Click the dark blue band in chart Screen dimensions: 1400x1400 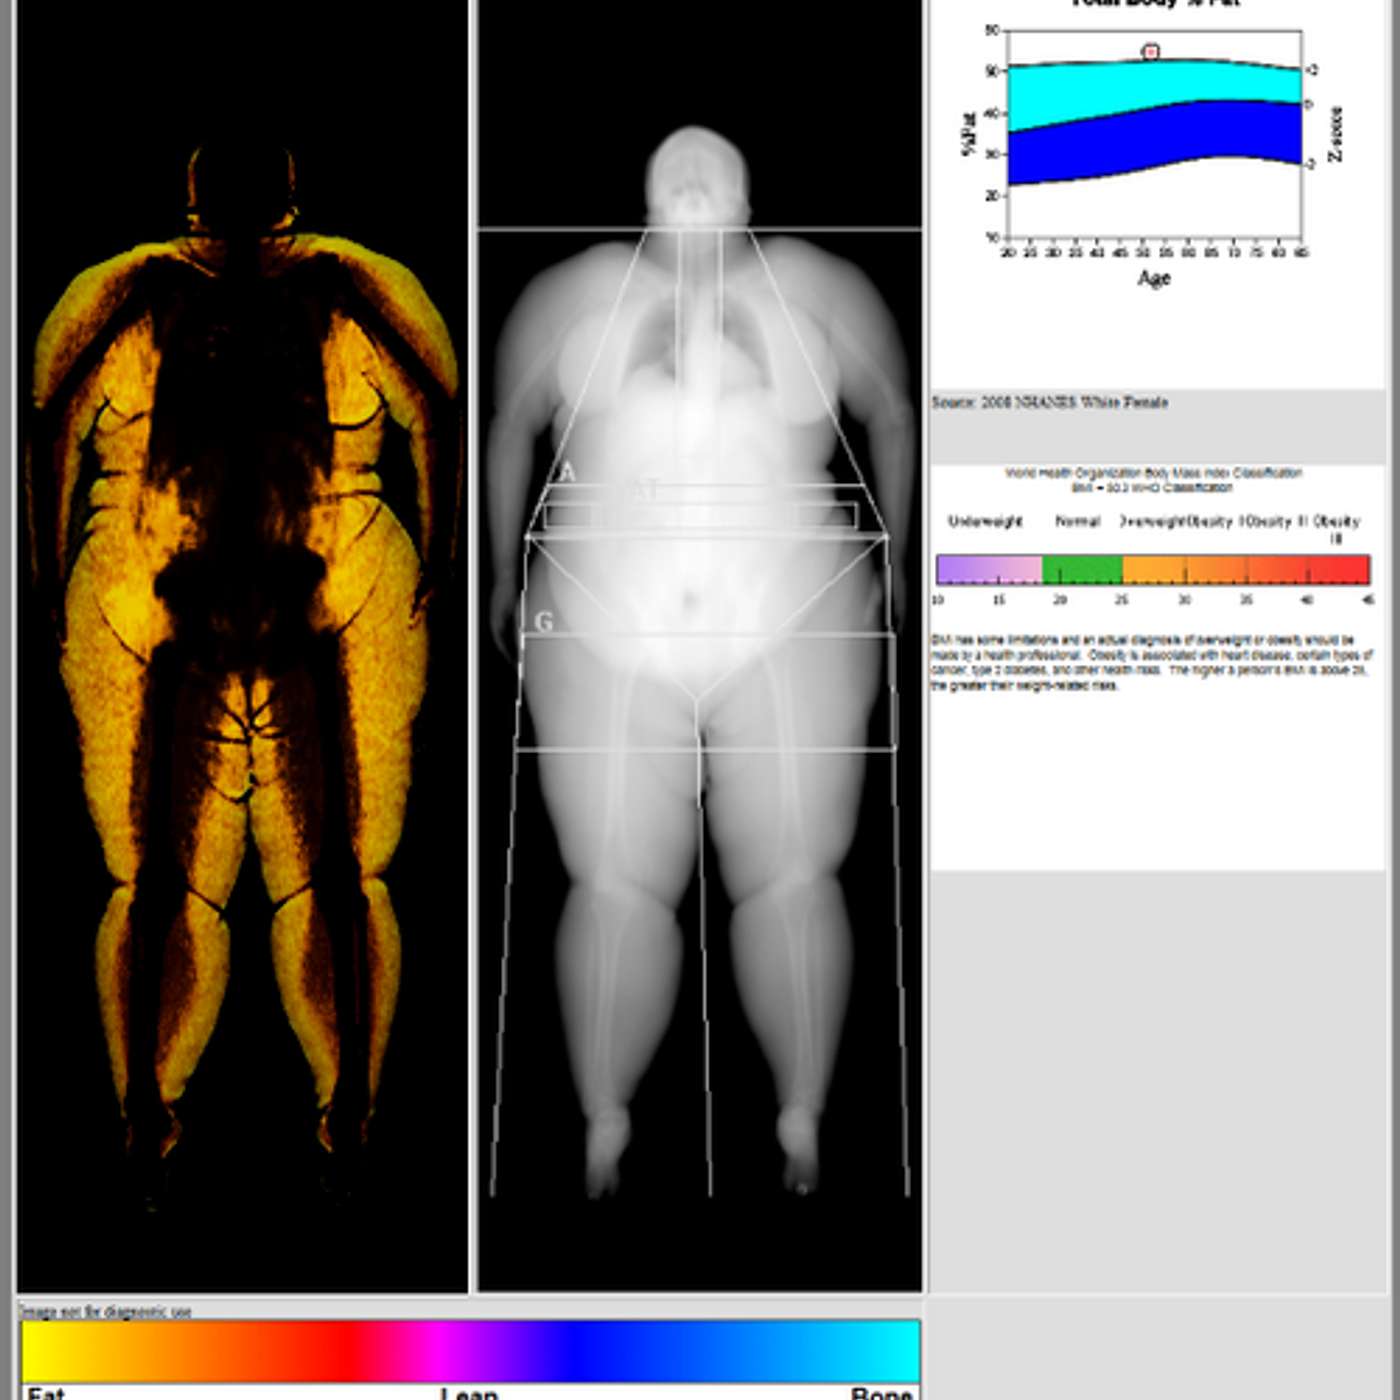[1150, 135]
